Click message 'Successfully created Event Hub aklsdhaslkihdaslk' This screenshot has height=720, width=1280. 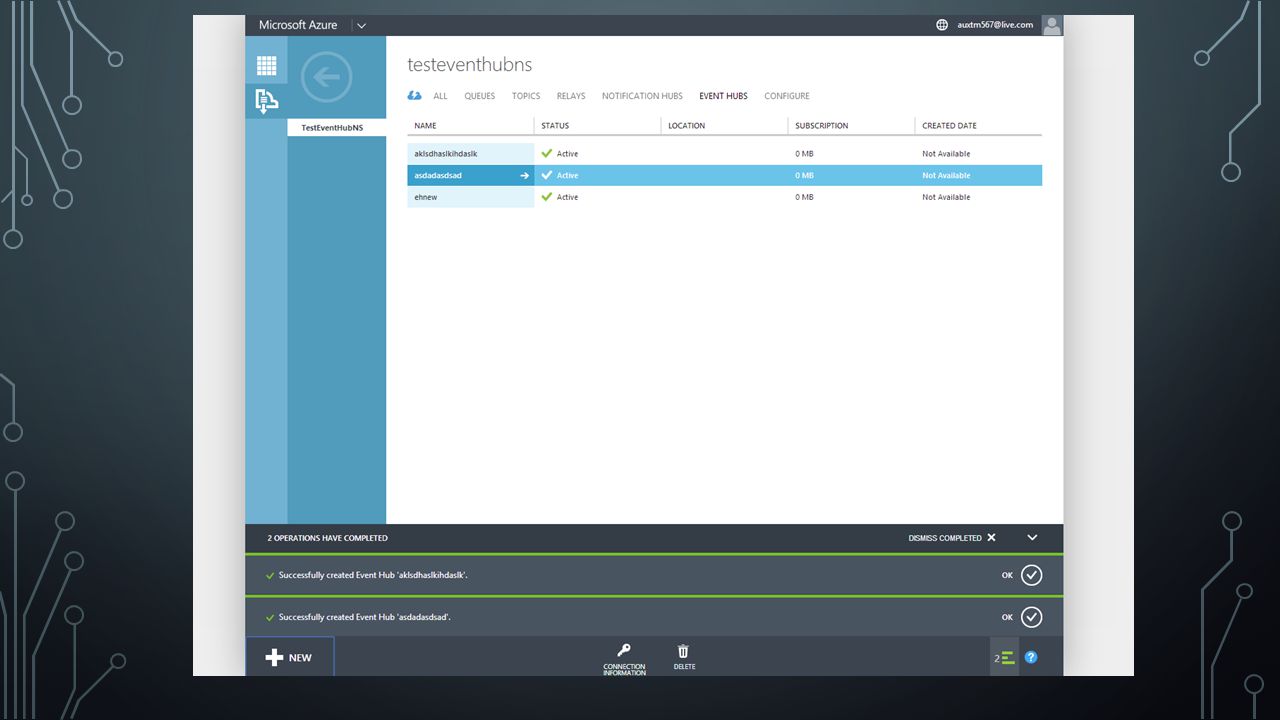point(373,575)
